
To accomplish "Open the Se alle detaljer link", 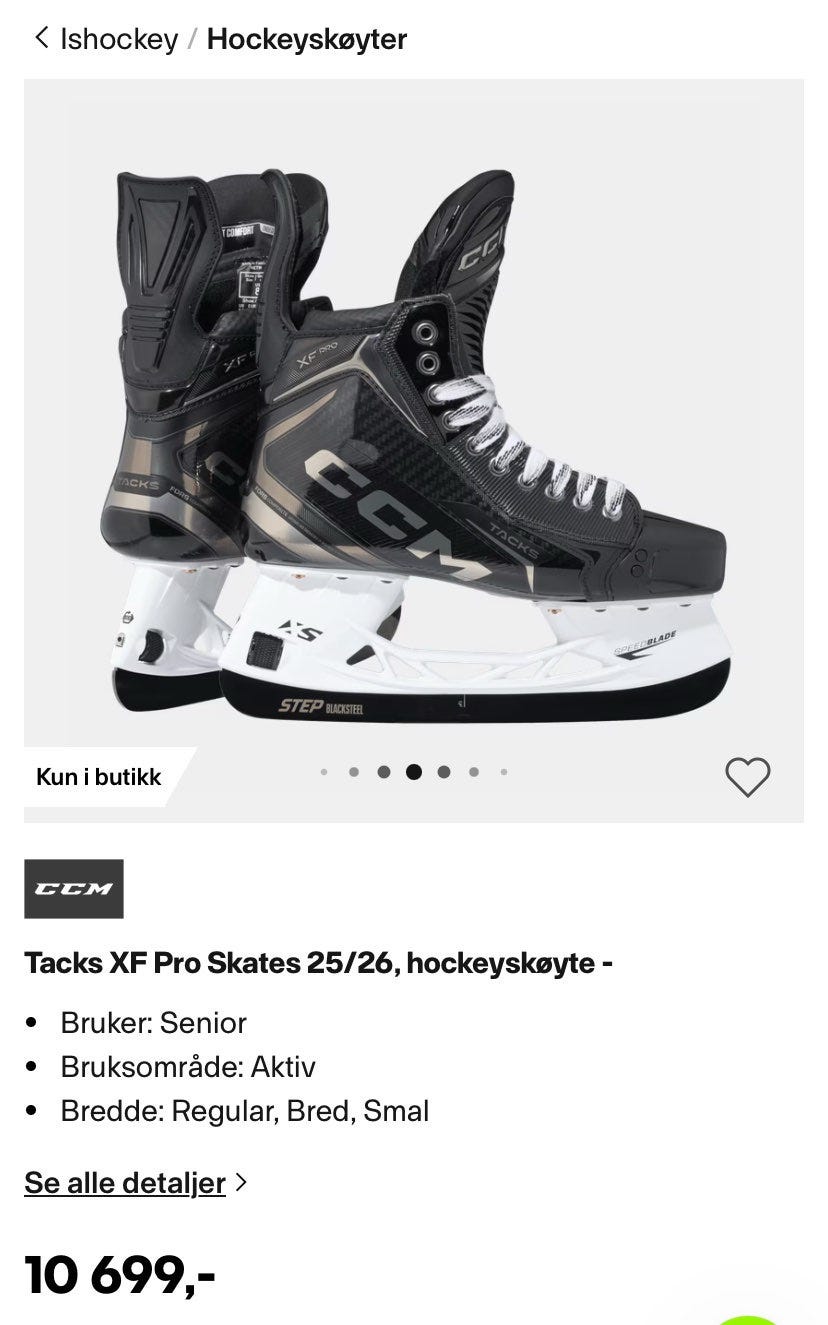I will click(x=125, y=1182).
